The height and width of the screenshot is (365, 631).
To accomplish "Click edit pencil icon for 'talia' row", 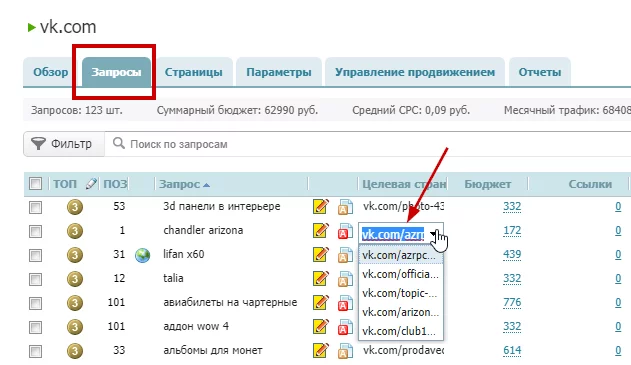I will click(x=320, y=278).
